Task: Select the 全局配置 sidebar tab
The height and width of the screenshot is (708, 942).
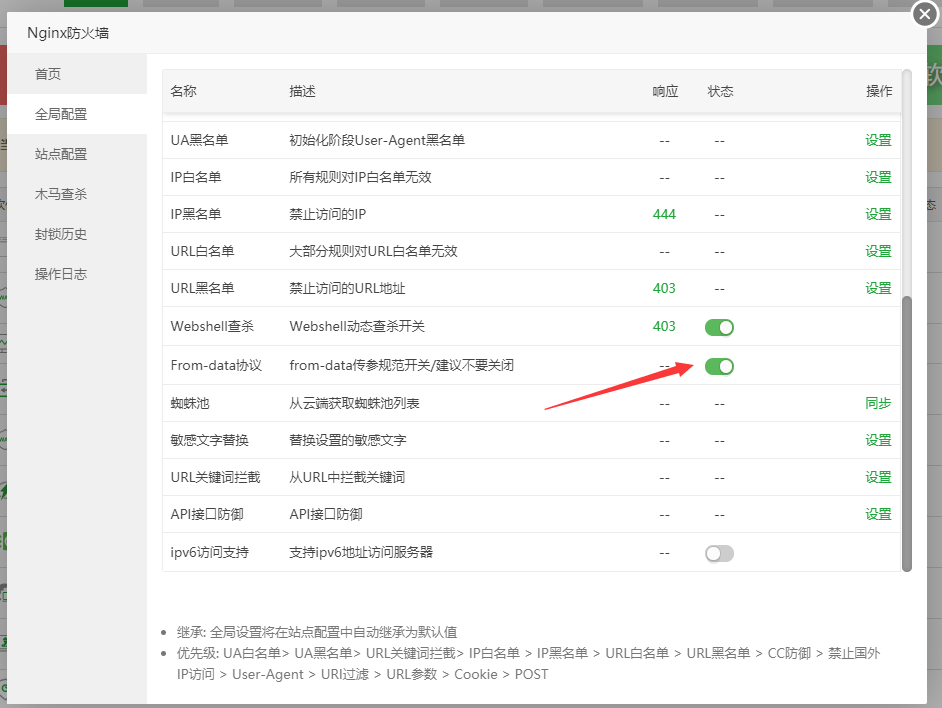Action: [x=77, y=114]
